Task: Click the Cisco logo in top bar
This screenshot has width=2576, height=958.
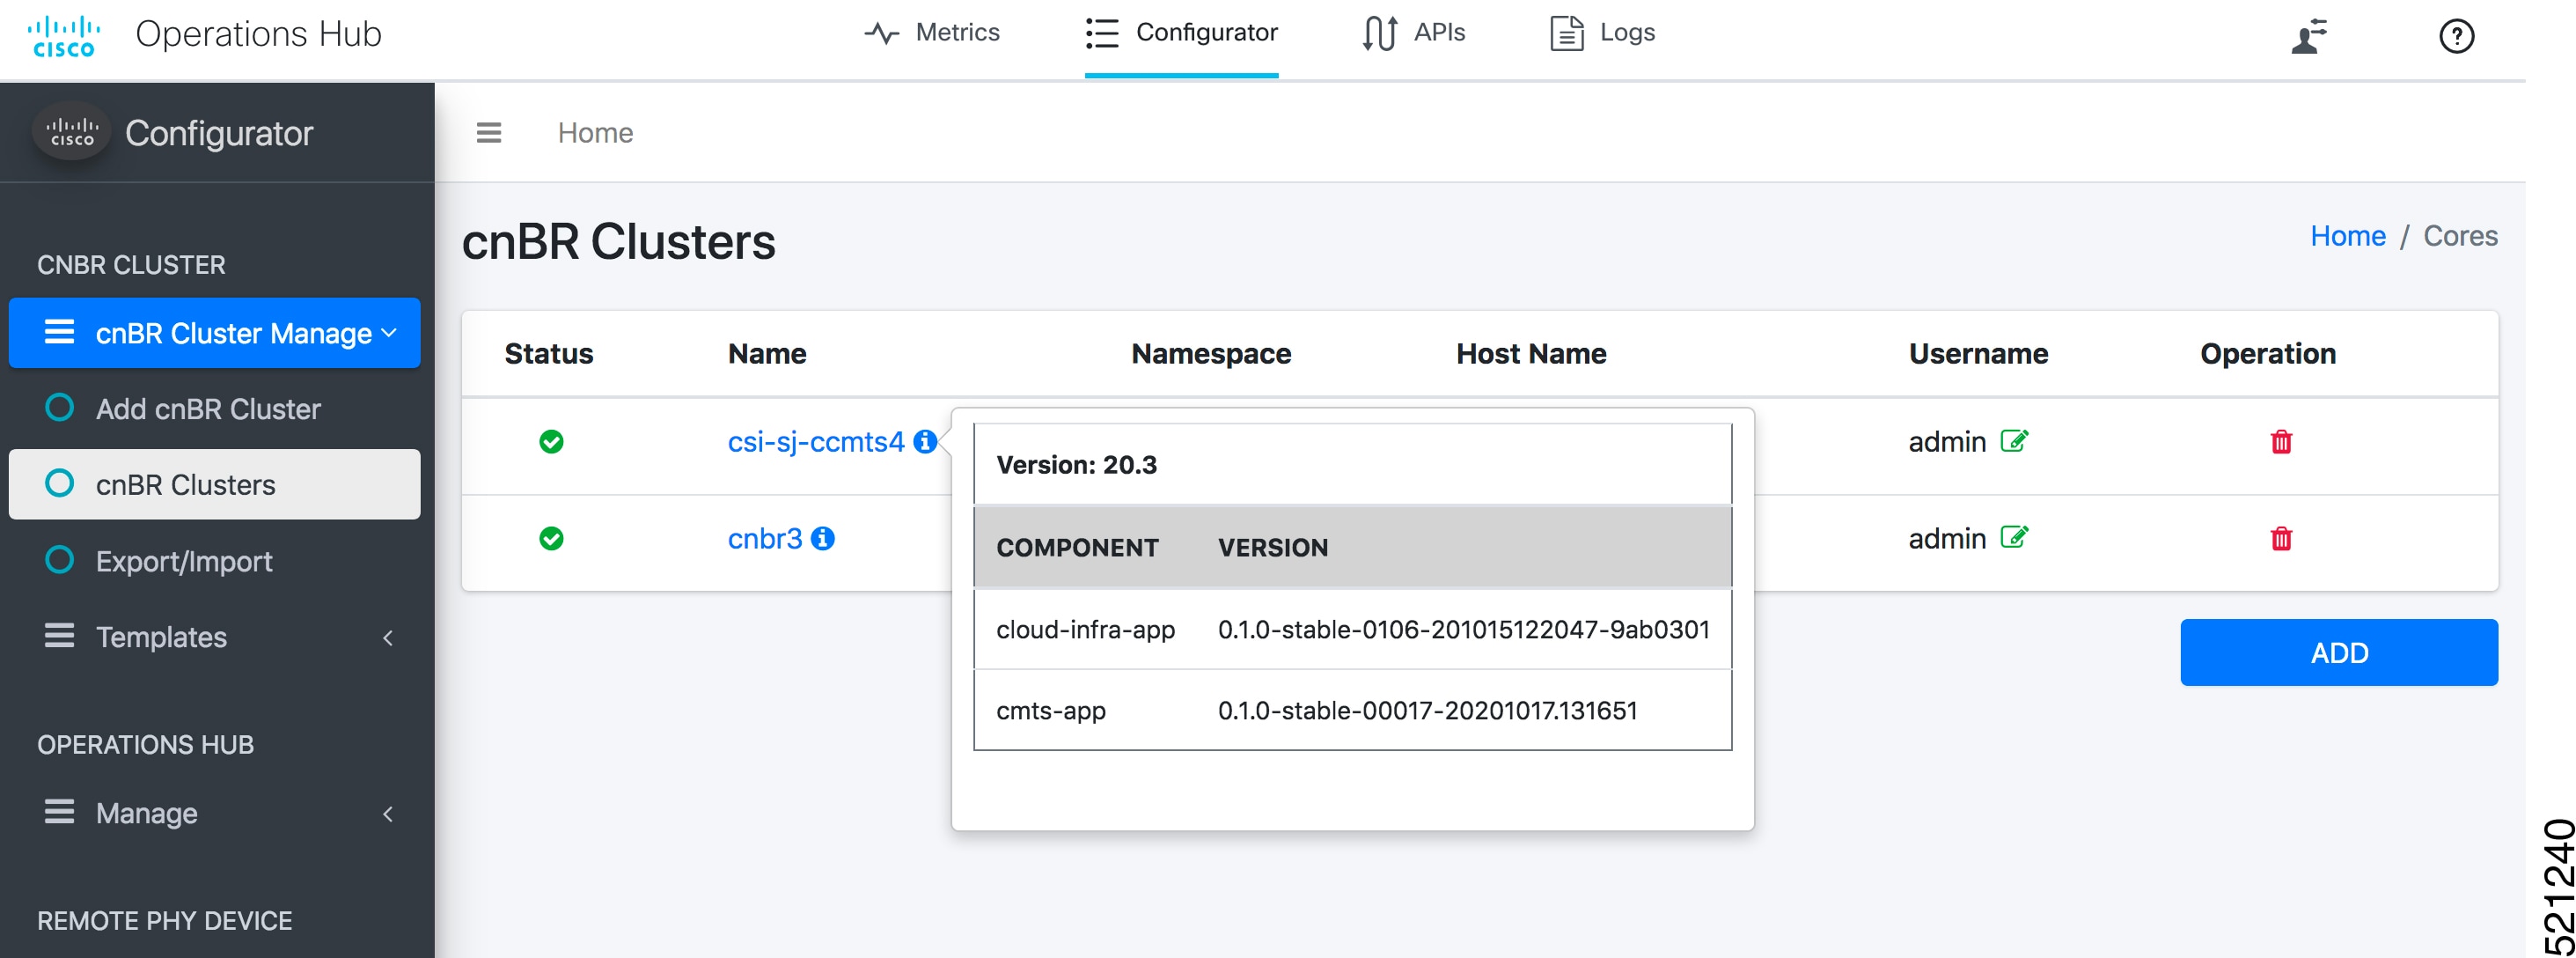Action: (64, 36)
